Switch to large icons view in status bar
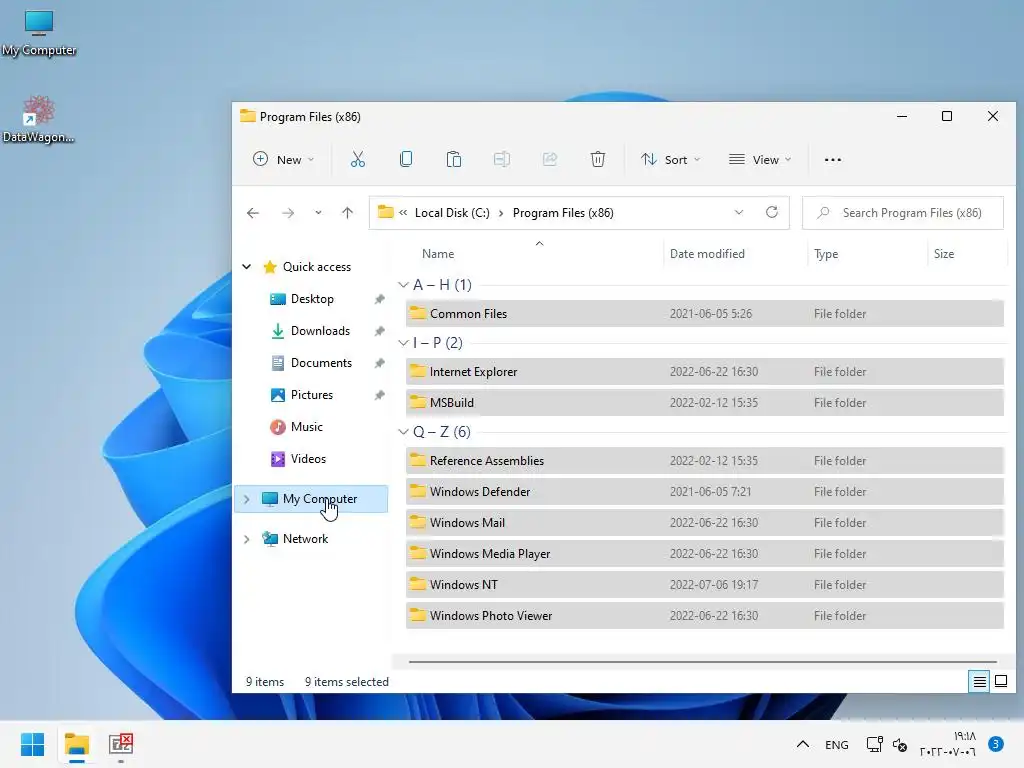 (1000, 682)
